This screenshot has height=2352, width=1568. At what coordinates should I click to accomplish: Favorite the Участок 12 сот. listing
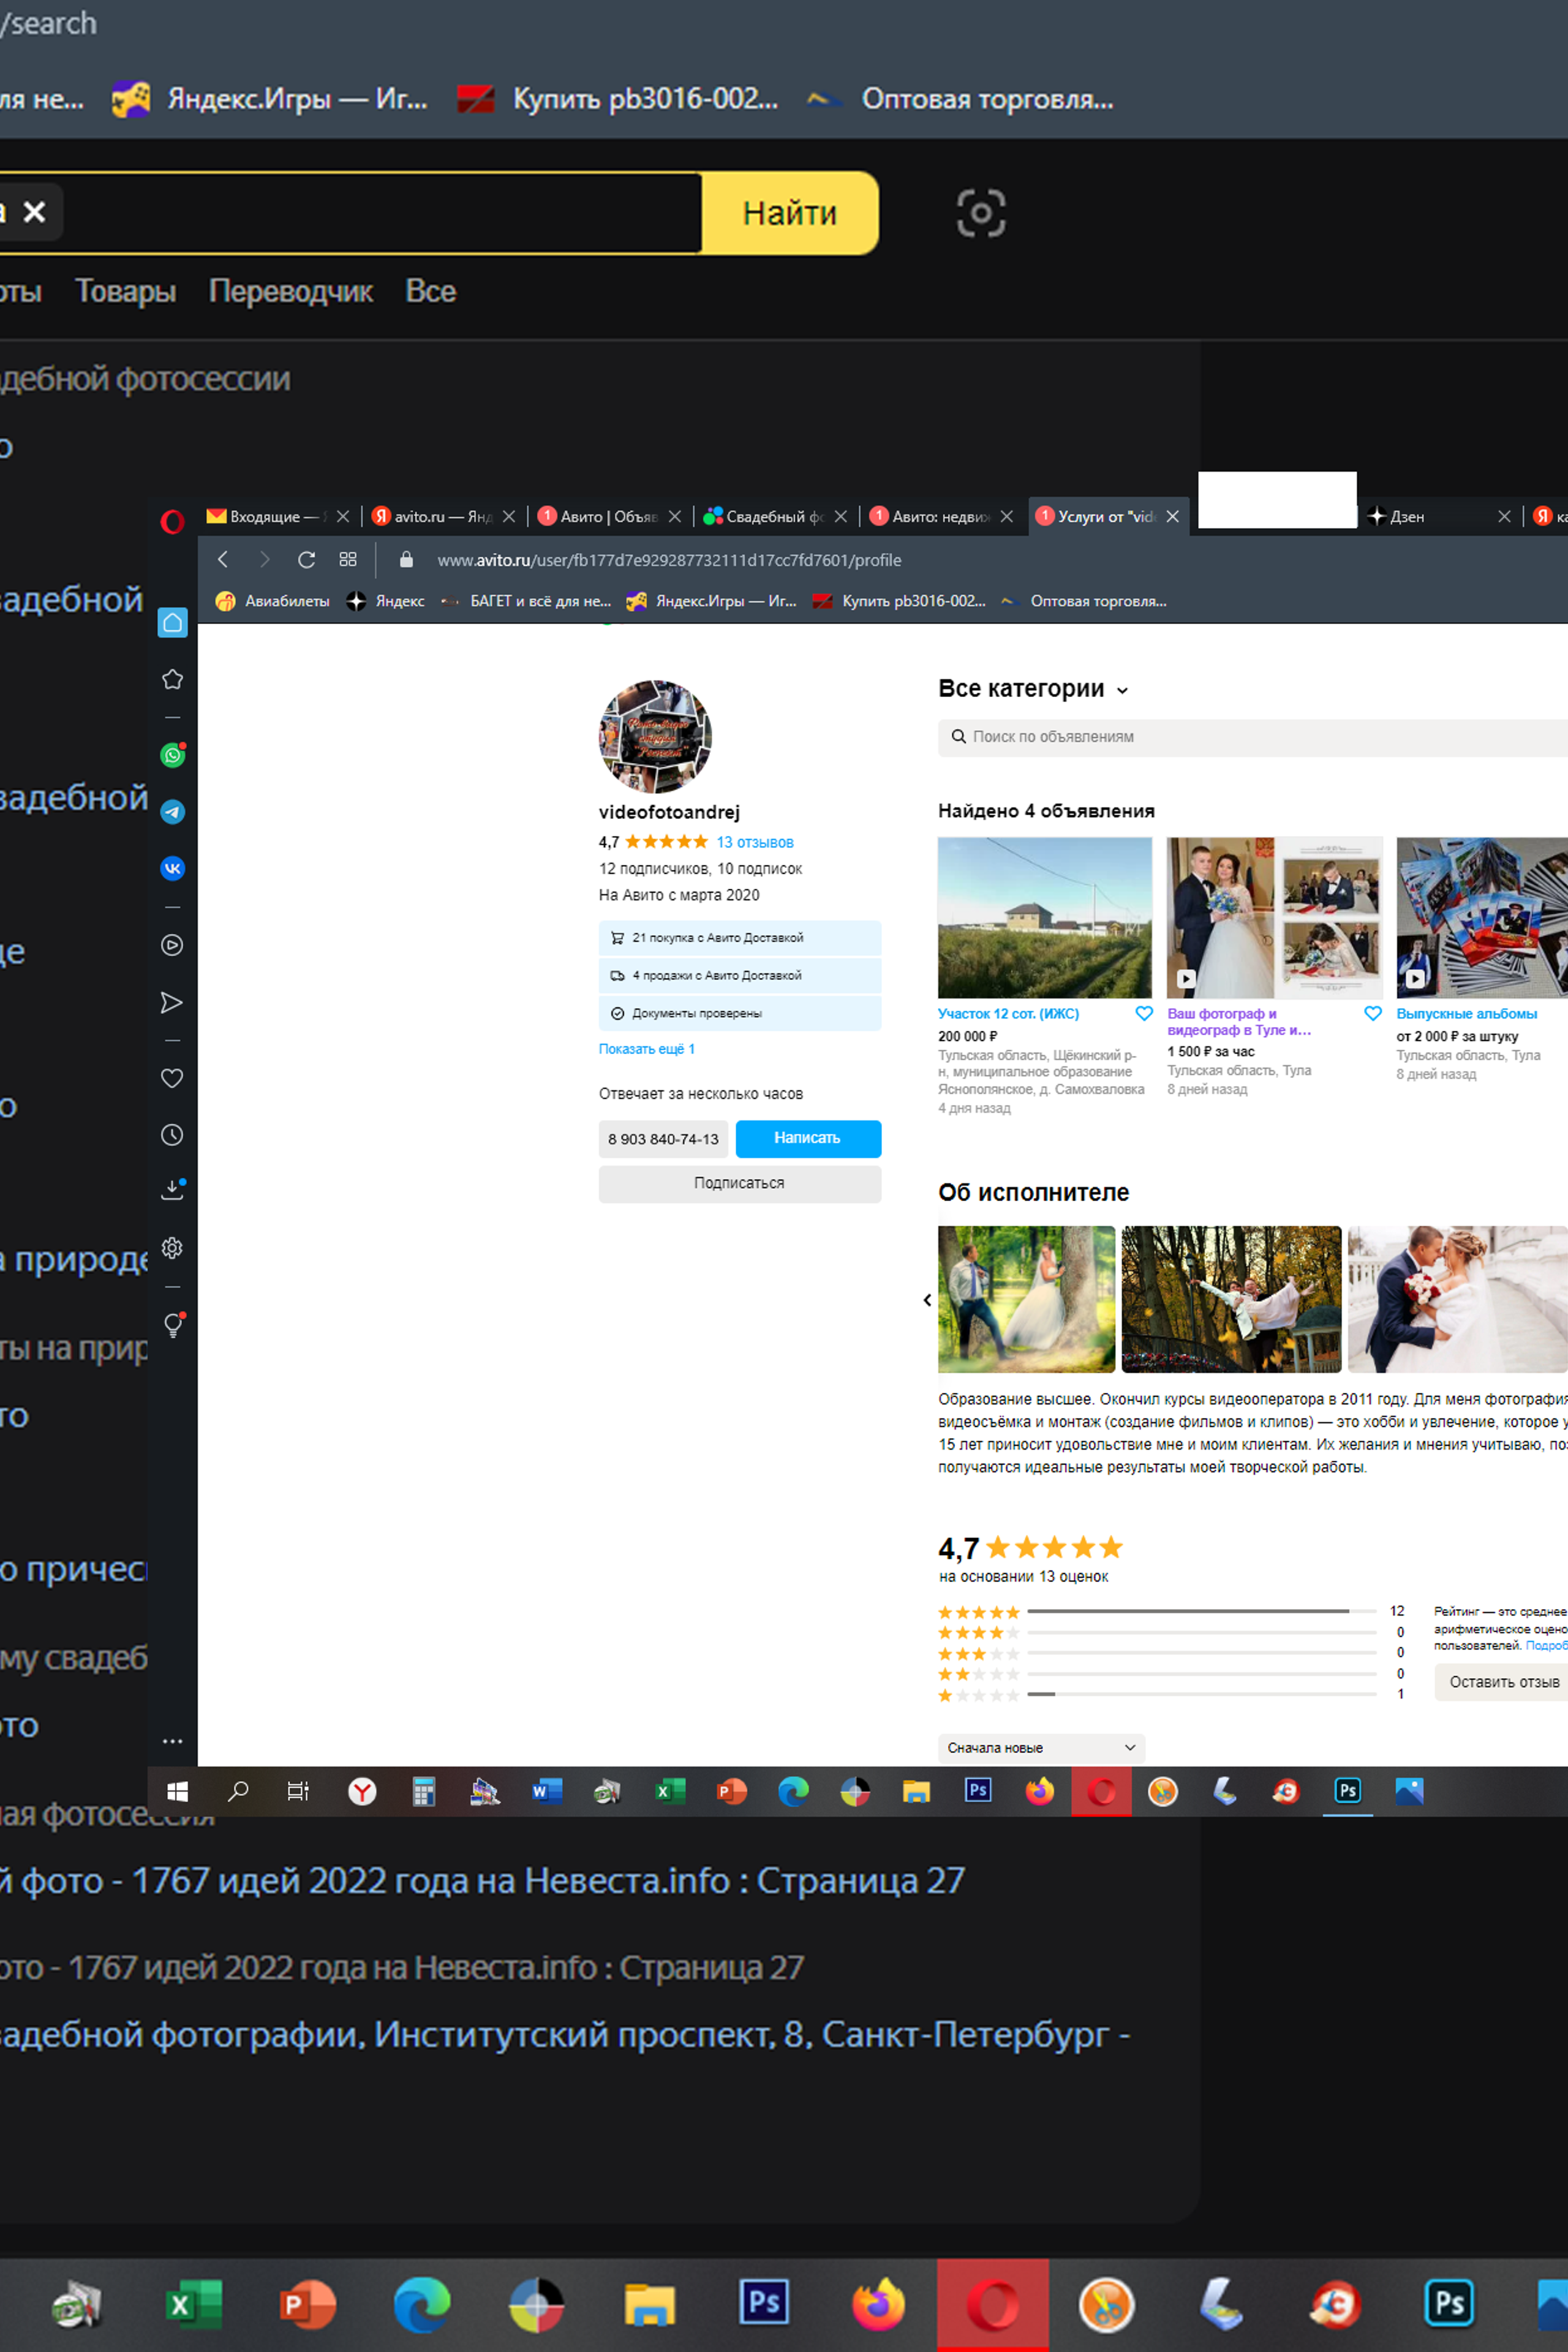click(1144, 1013)
